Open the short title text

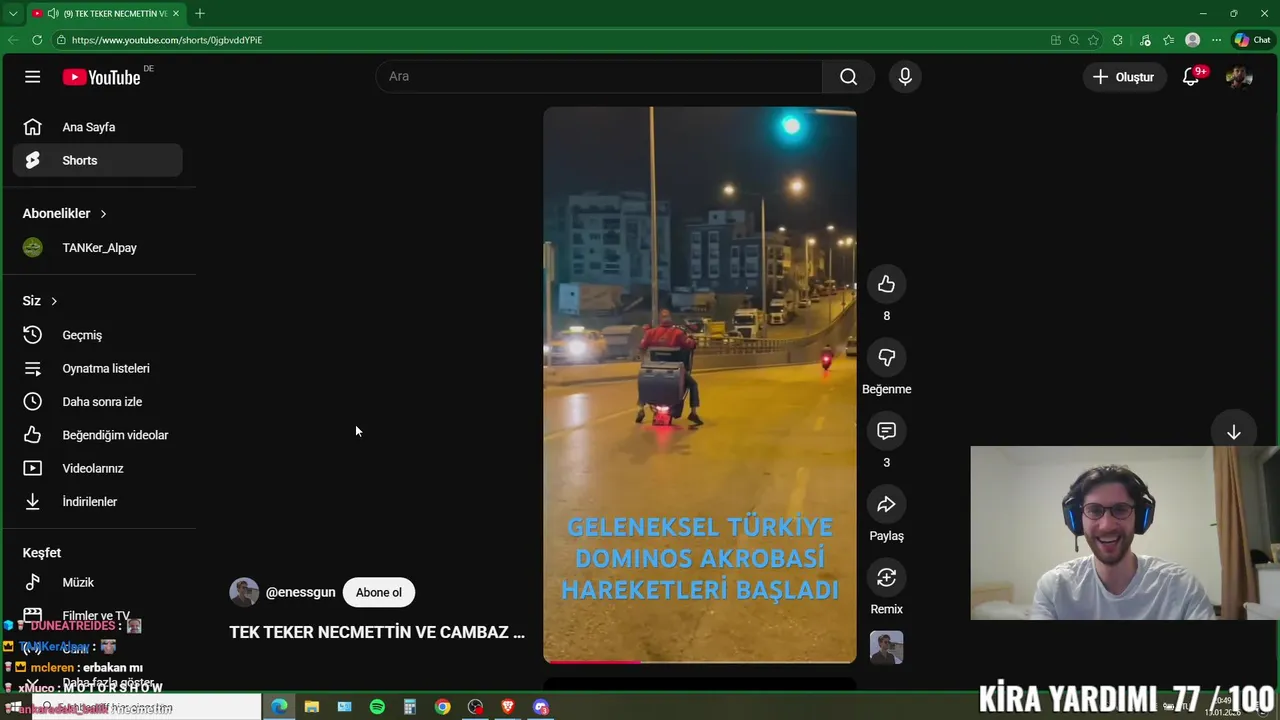[x=377, y=632]
